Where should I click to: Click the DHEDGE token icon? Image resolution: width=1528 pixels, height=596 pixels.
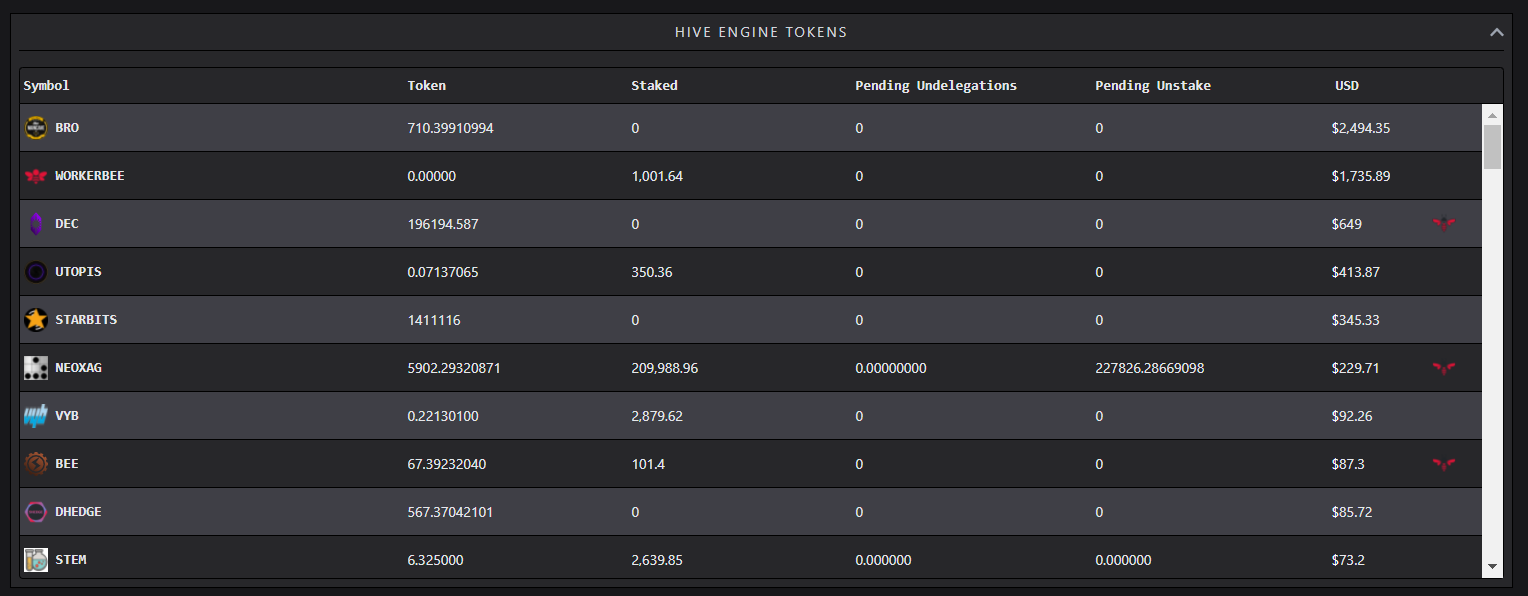coord(36,512)
